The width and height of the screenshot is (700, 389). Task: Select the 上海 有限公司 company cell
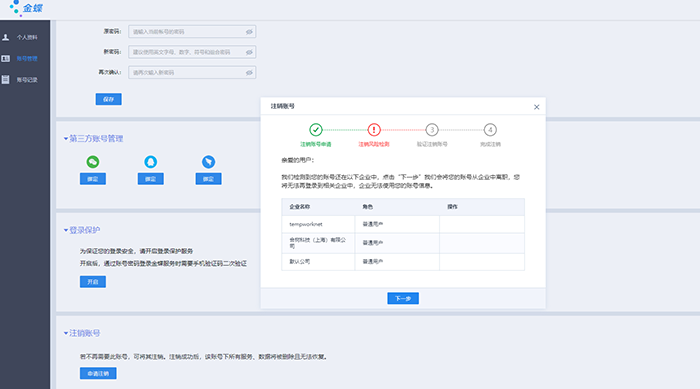pyautogui.click(x=317, y=243)
